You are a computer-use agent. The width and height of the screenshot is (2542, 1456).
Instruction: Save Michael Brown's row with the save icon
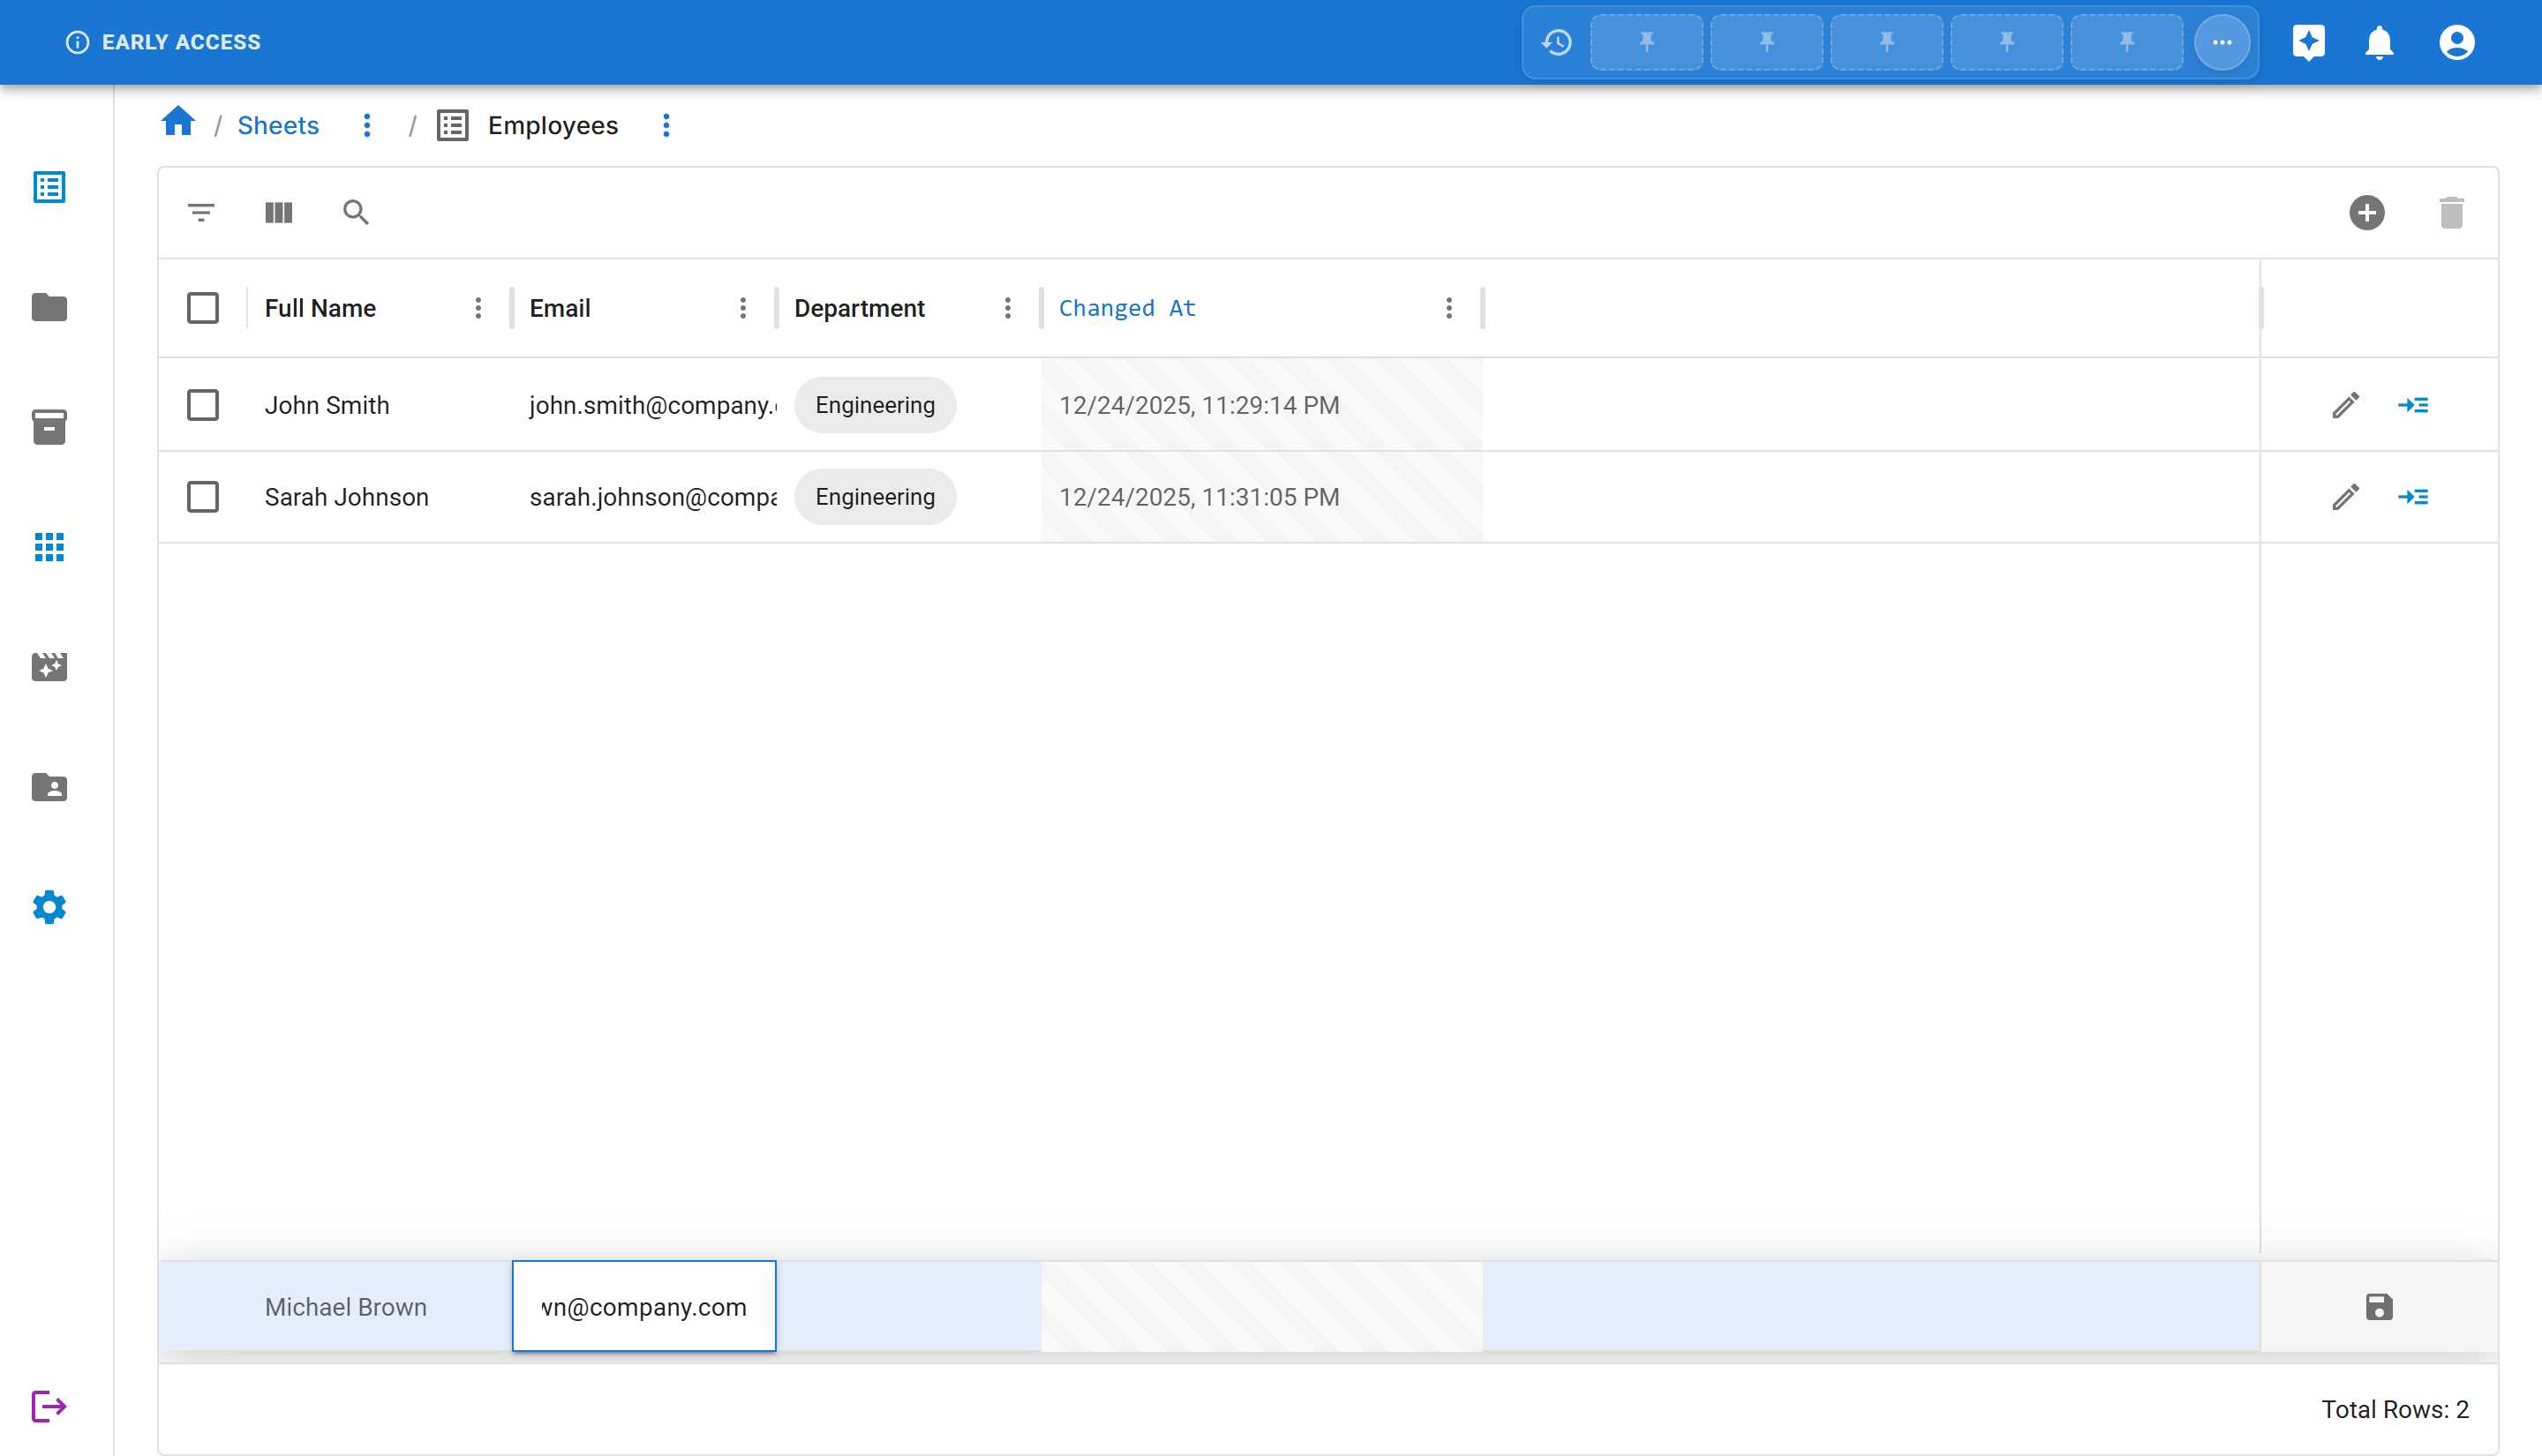[x=2378, y=1306]
